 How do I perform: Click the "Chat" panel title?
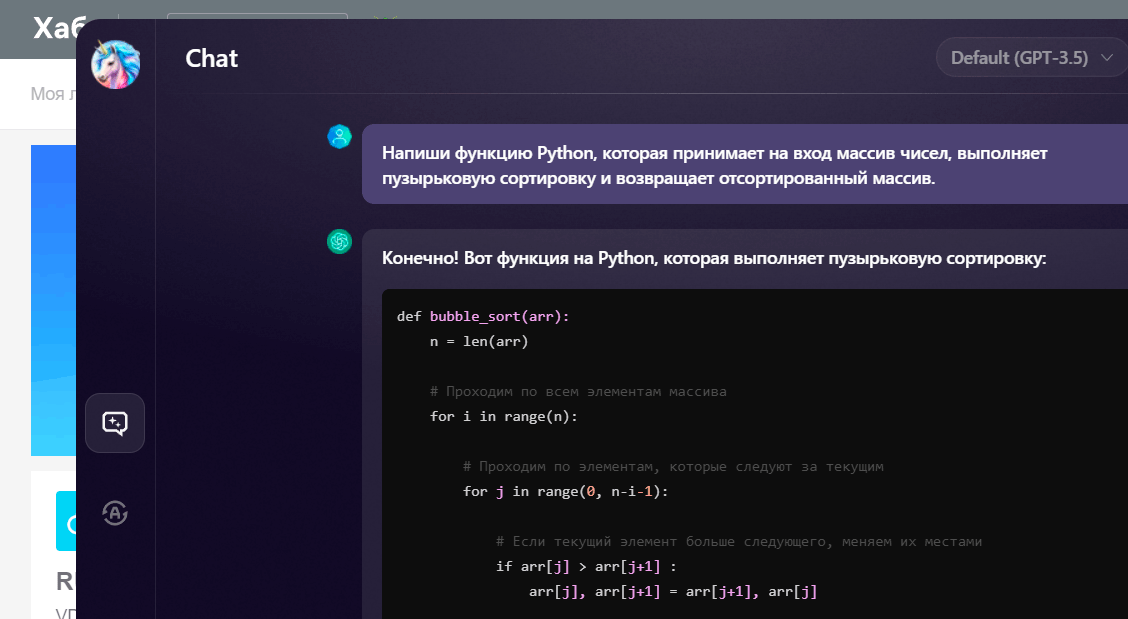[212, 58]
